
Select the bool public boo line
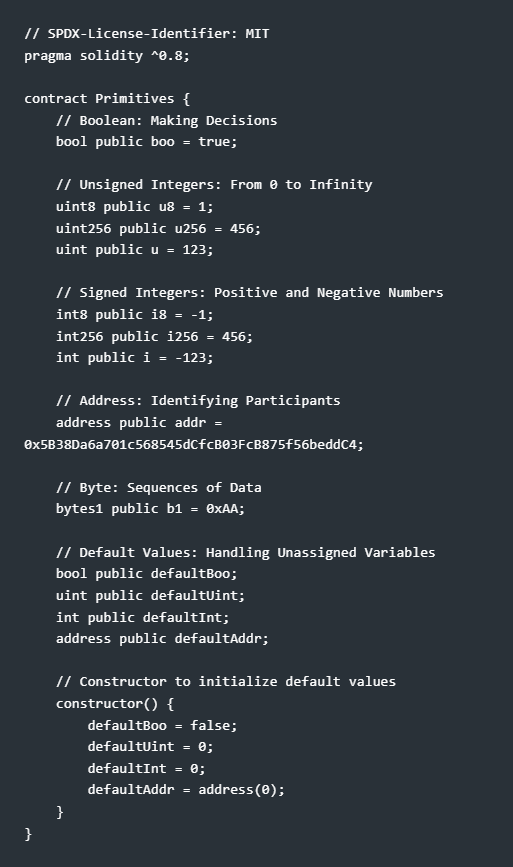coord(146,142)
